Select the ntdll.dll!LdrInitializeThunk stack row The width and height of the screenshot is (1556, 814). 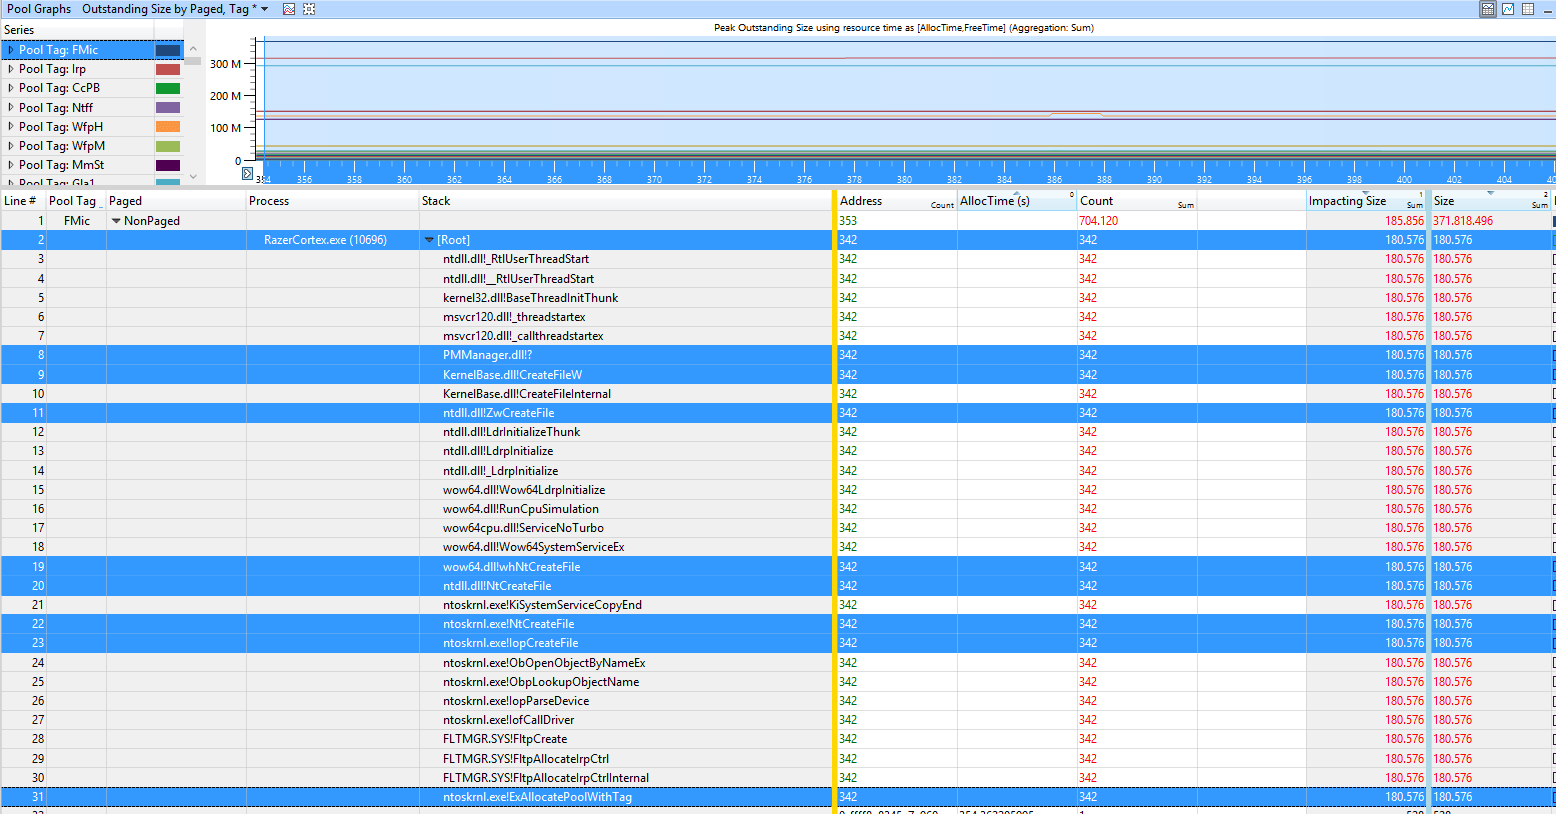tap(511, 432)
